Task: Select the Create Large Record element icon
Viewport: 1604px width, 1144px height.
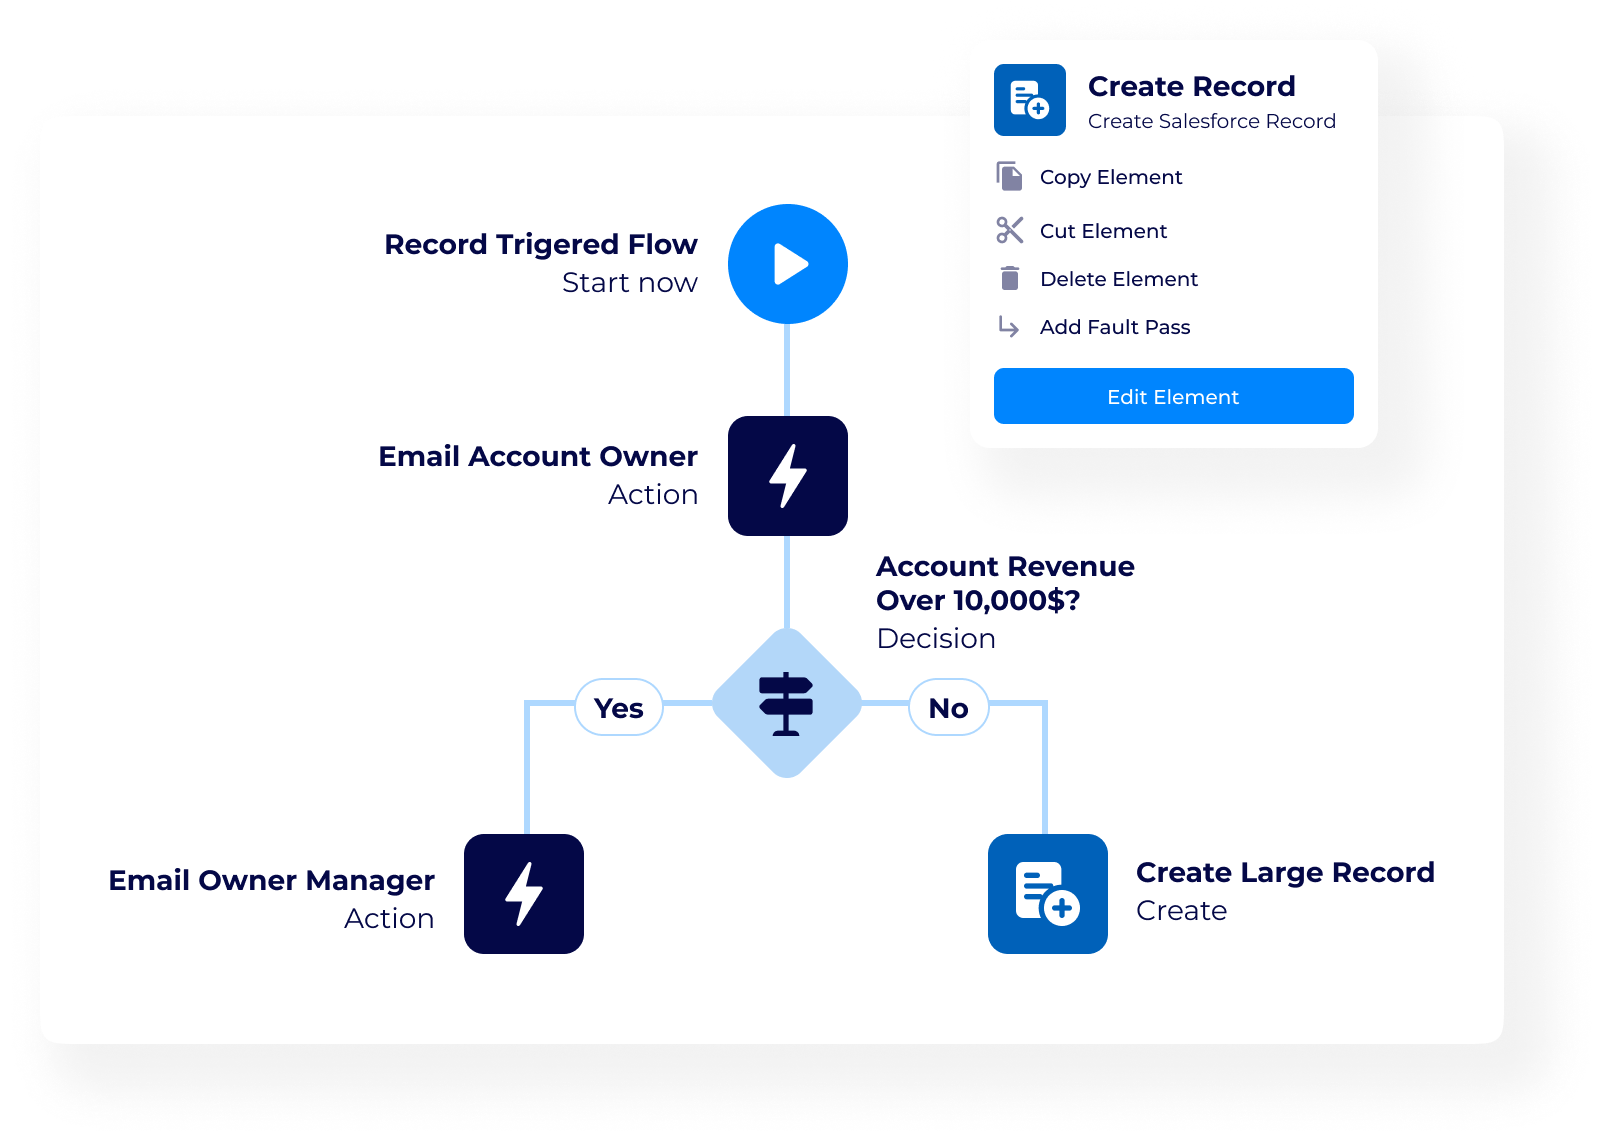Action: click(x=1047, y=894)
